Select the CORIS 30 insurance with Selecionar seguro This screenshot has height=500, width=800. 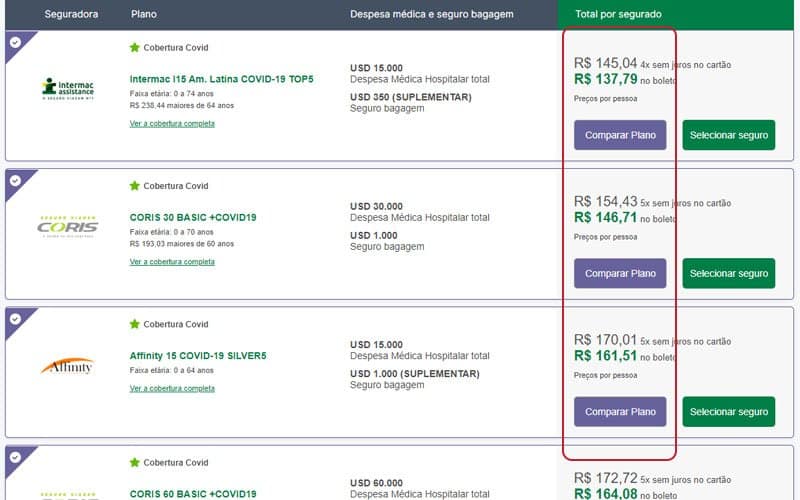[x=729, y=273]
